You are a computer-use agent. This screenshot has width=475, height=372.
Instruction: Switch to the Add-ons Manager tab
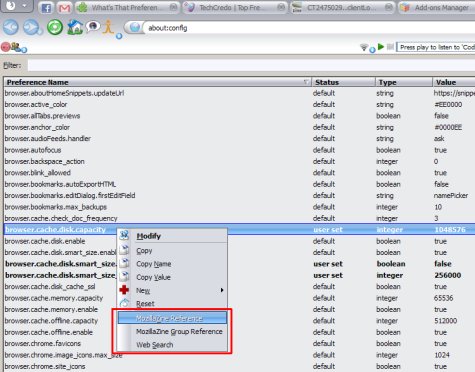point(437,7)
